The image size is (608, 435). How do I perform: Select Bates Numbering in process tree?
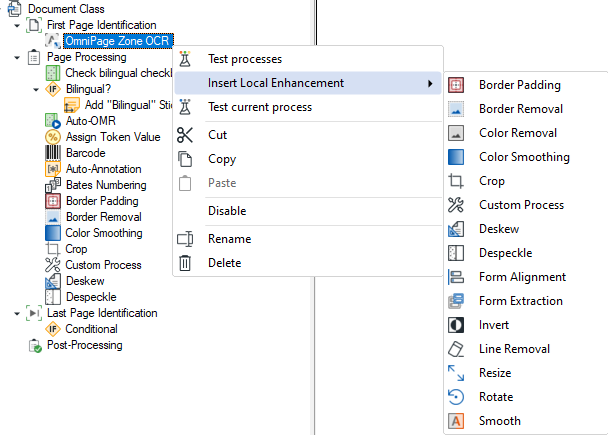[105, 185]
